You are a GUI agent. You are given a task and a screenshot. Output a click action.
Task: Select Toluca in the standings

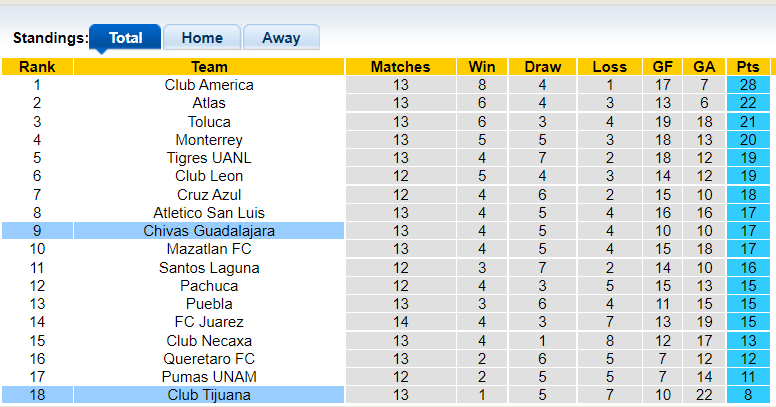(x=209, y=122)
